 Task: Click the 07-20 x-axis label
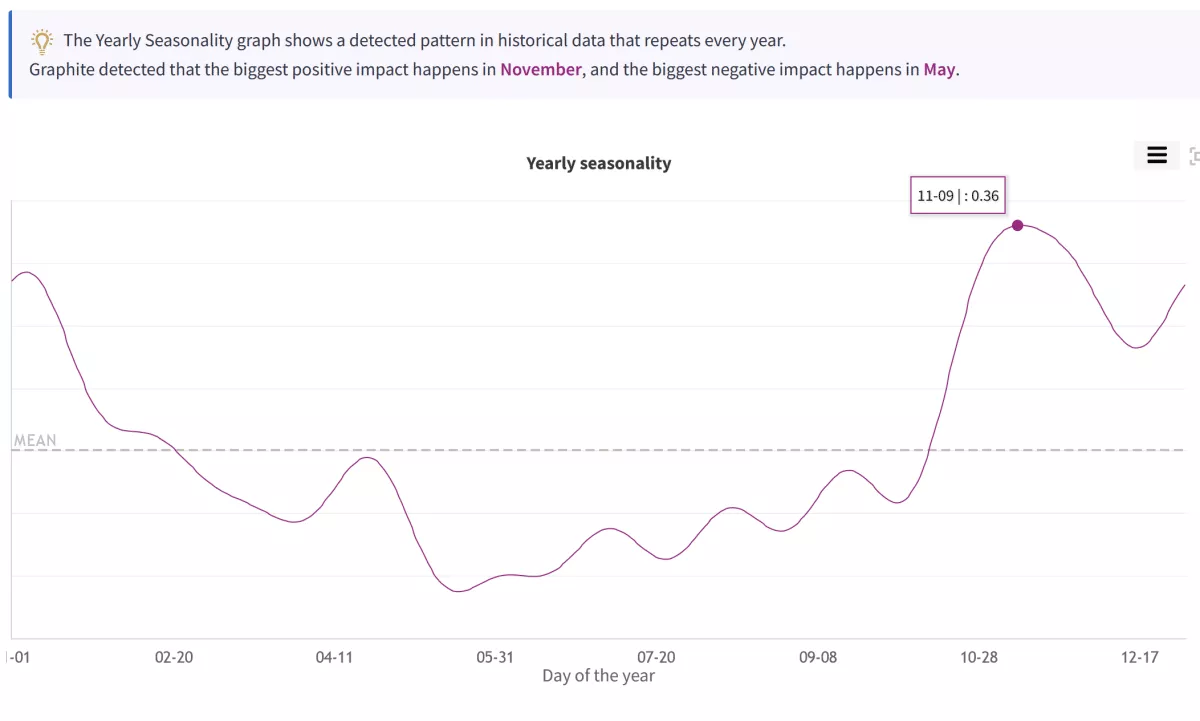pos(656,657)
